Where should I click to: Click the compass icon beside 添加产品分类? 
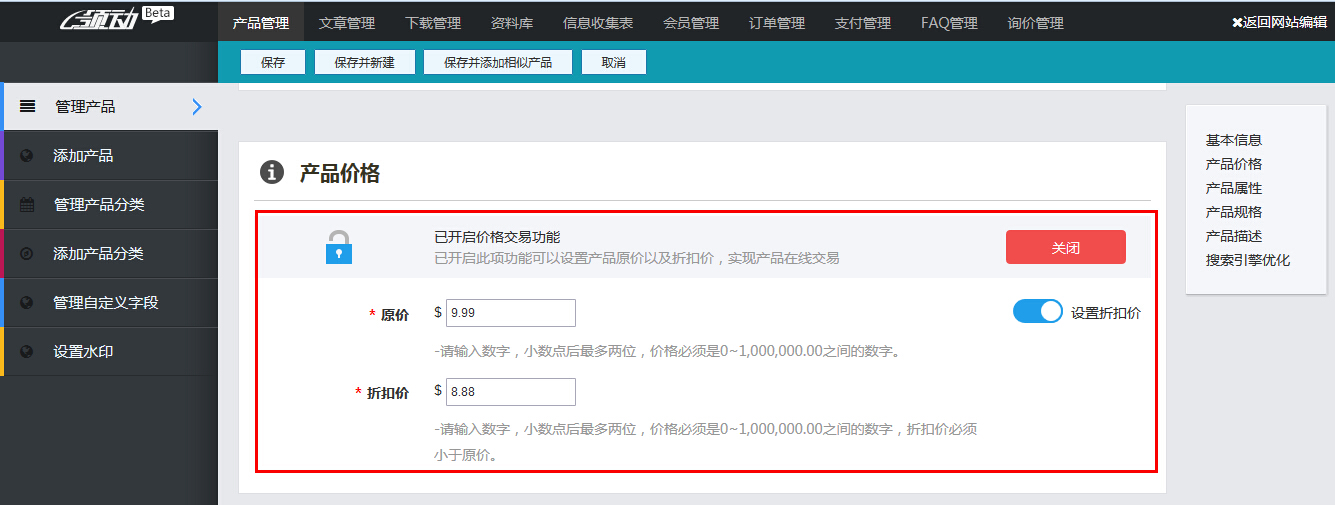pos(27,254)
